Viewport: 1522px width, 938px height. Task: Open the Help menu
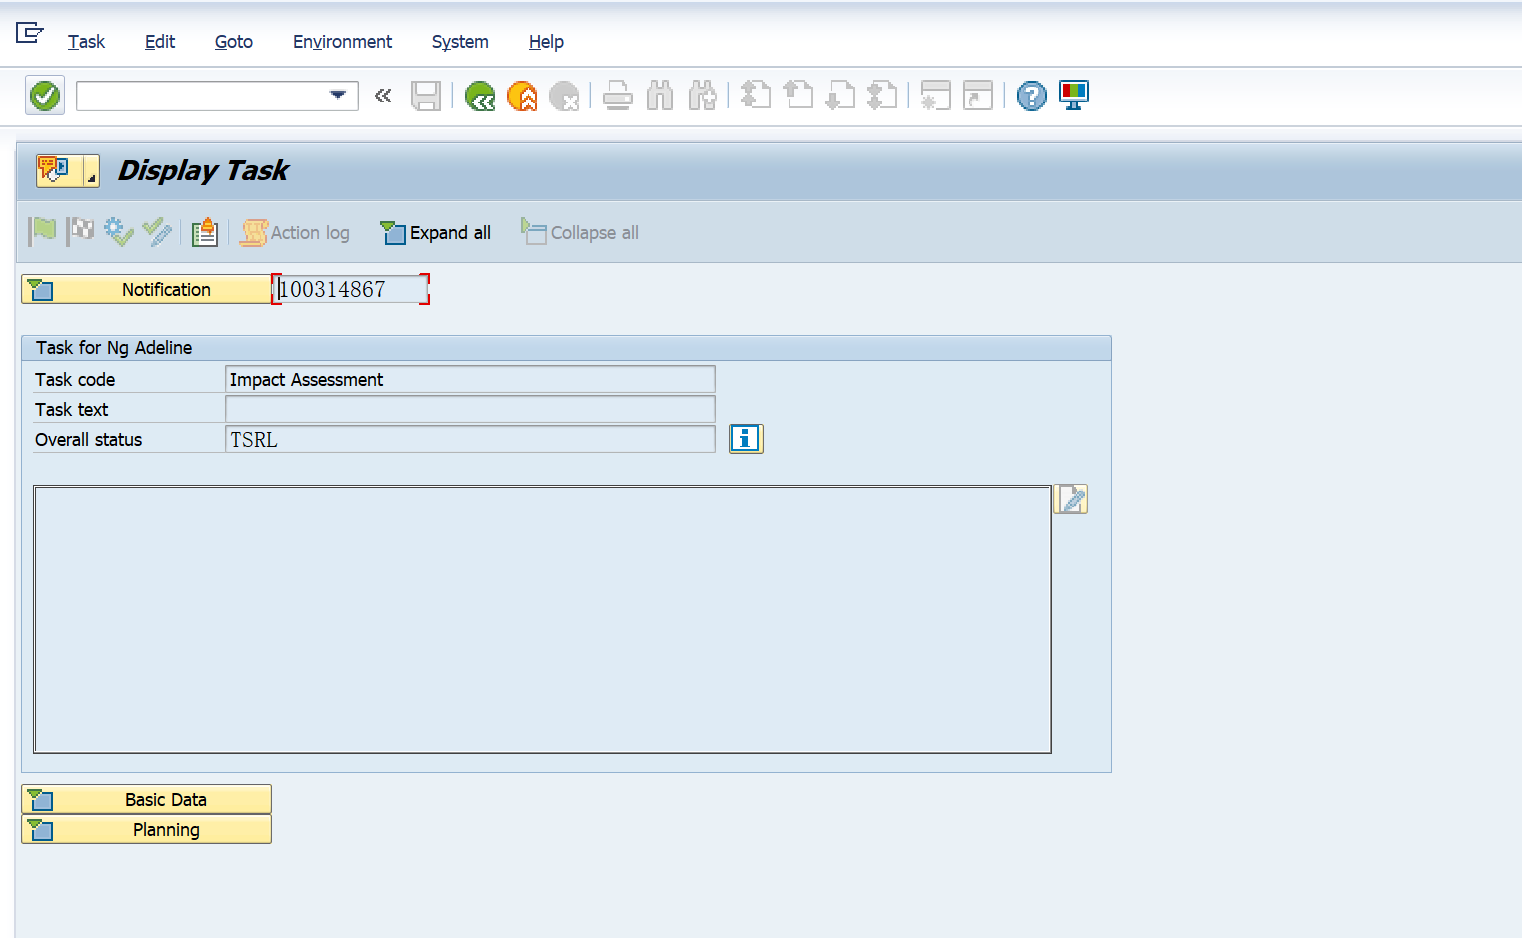tap(546, 42)
